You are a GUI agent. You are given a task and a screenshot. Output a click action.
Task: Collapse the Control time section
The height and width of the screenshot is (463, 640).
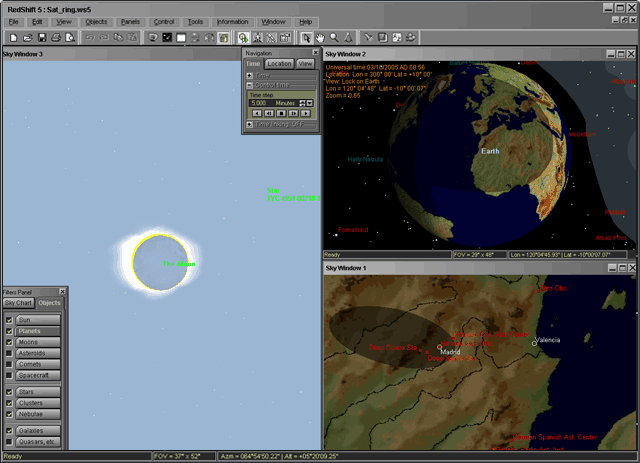coord(249,85)
